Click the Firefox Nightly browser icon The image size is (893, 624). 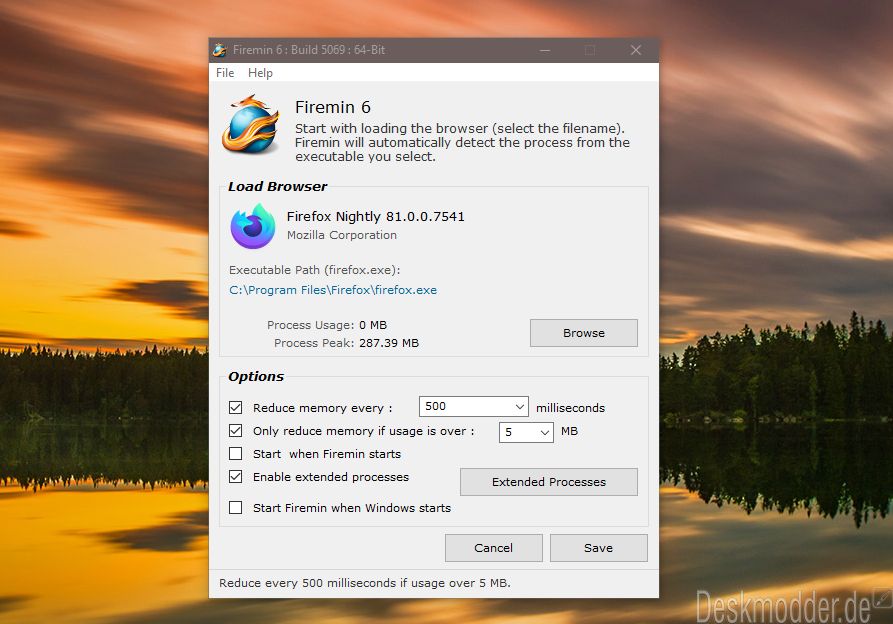point(253,226)
